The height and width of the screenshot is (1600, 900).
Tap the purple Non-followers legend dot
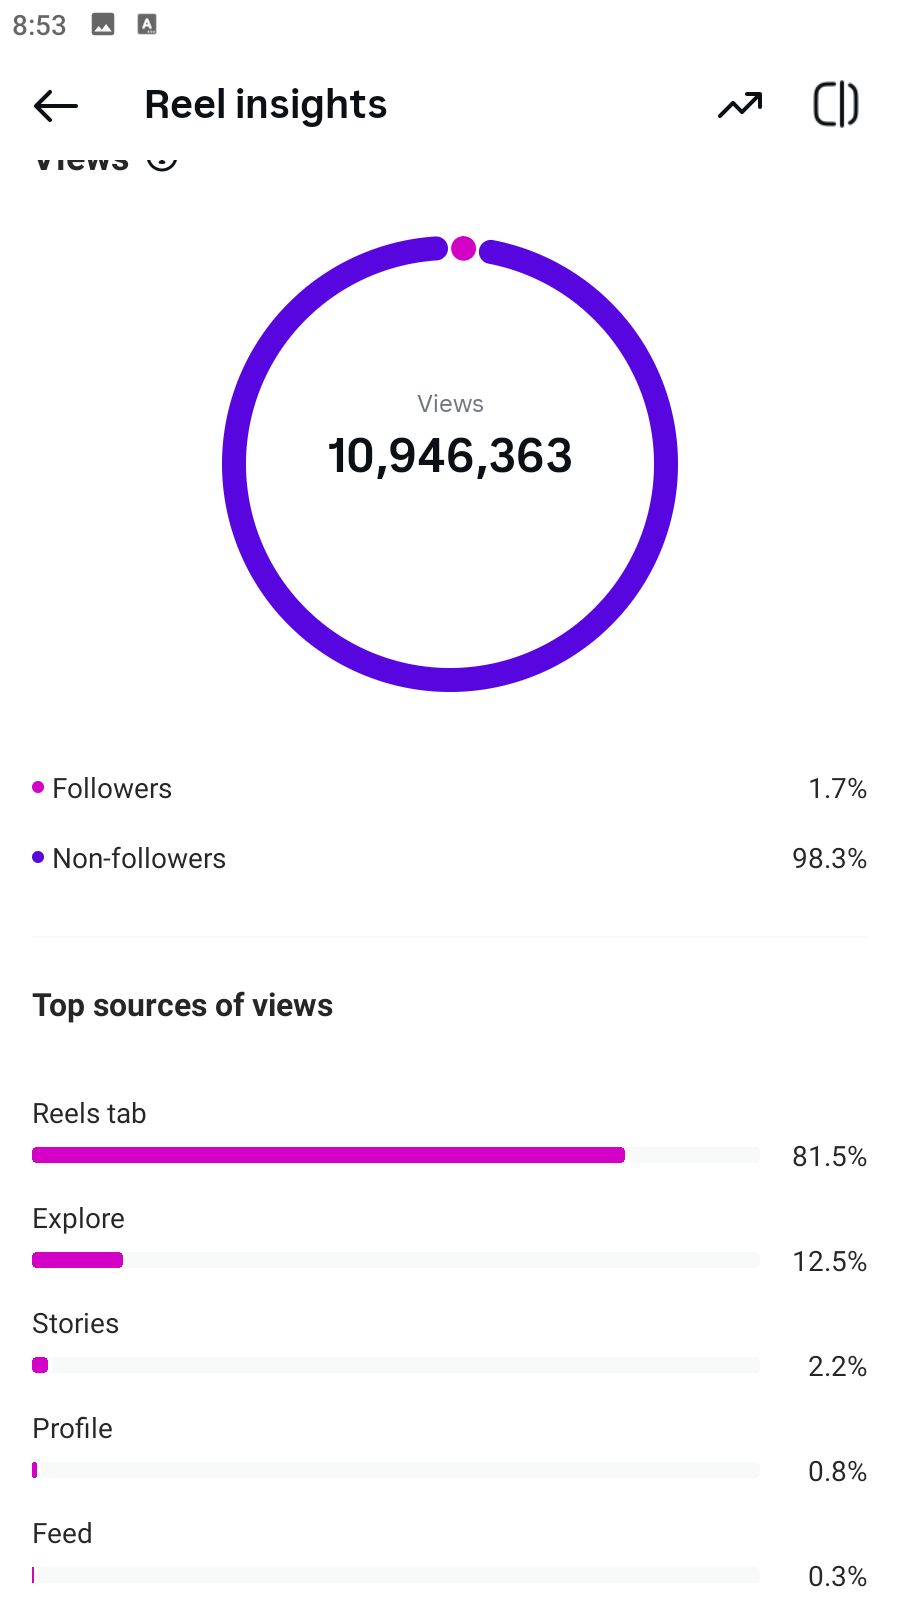tap(38, 857)
